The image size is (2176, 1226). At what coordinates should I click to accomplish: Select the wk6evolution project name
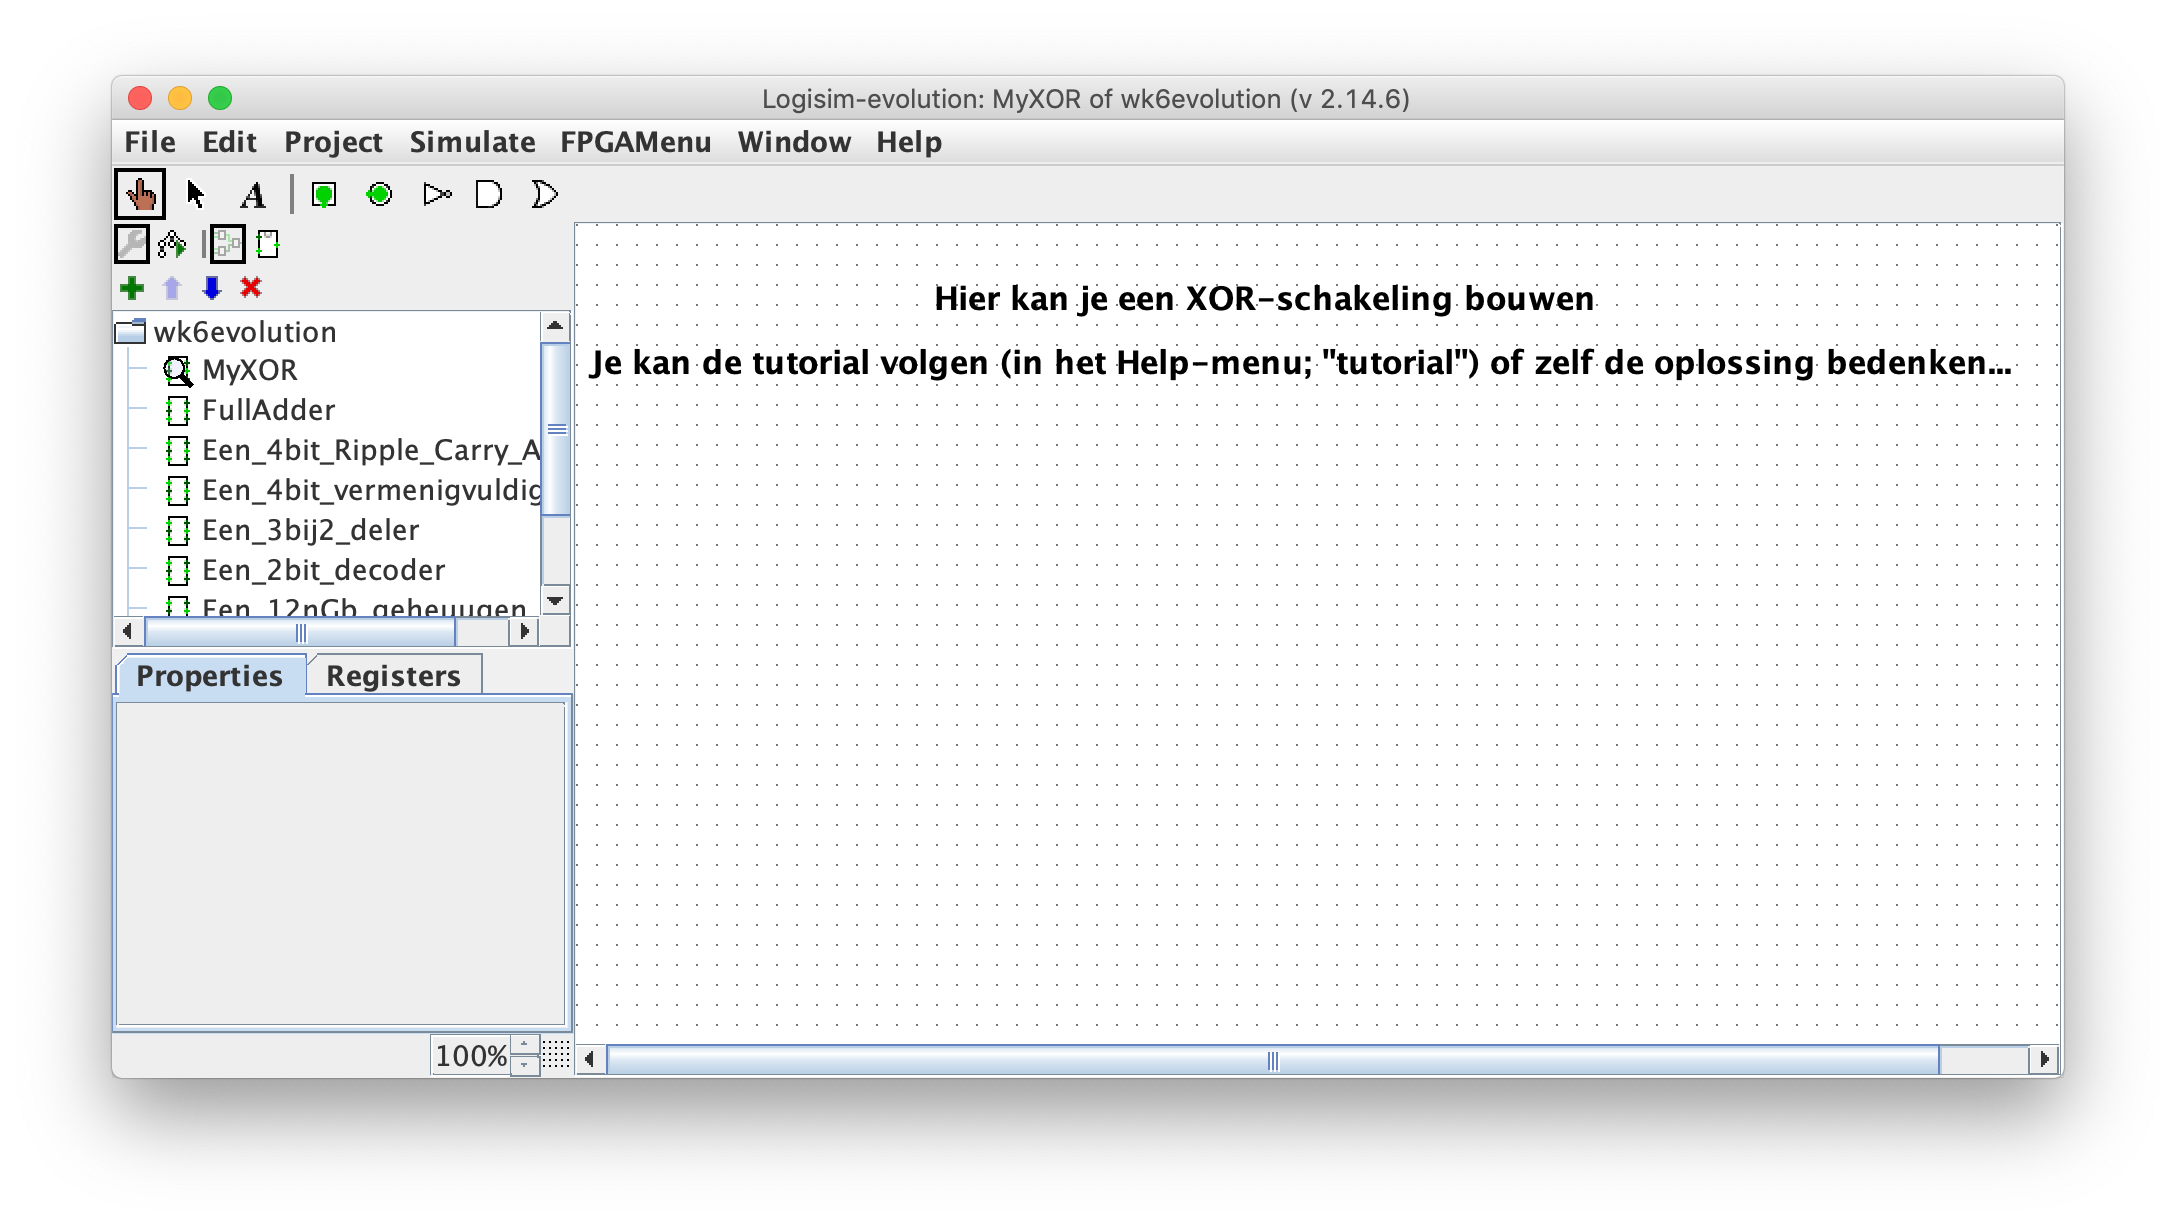245,331
